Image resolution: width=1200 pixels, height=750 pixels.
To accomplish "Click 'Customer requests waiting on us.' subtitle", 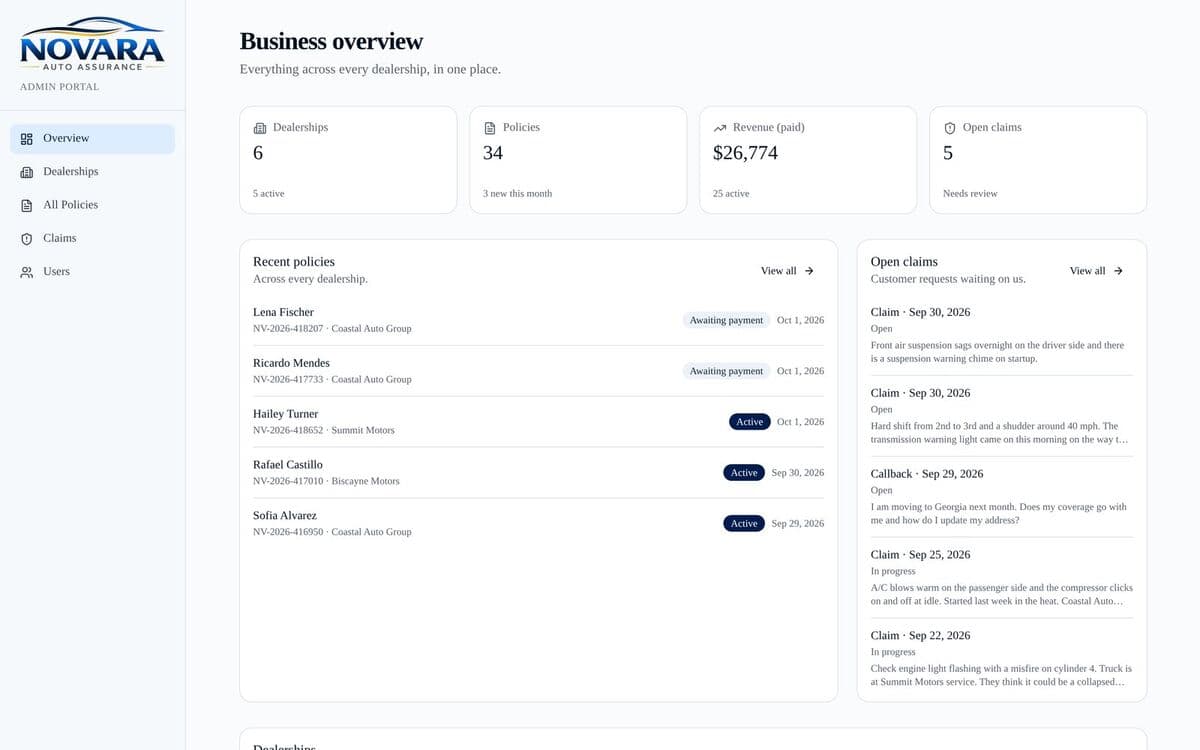I will click(948, 279).
